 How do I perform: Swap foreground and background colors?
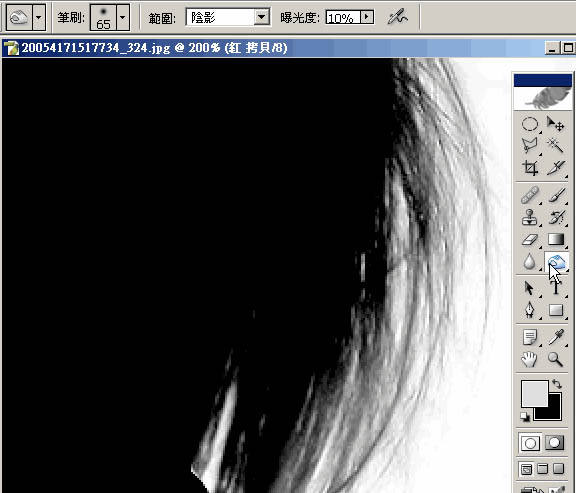point(557,384)
